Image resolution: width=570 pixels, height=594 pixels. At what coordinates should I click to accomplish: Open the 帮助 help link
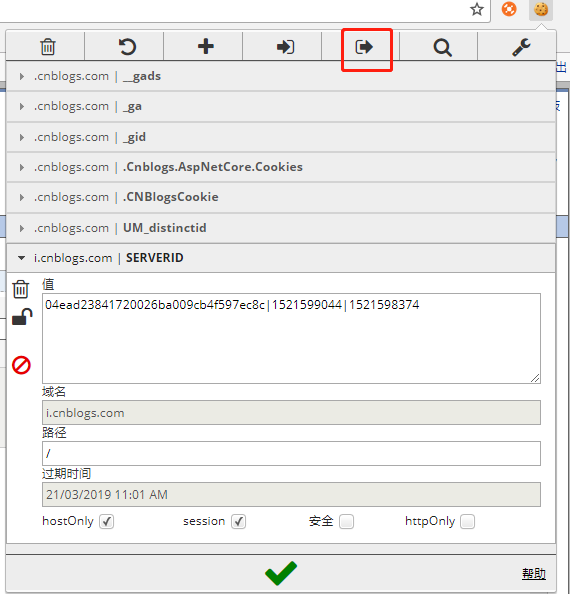point(534,574)
